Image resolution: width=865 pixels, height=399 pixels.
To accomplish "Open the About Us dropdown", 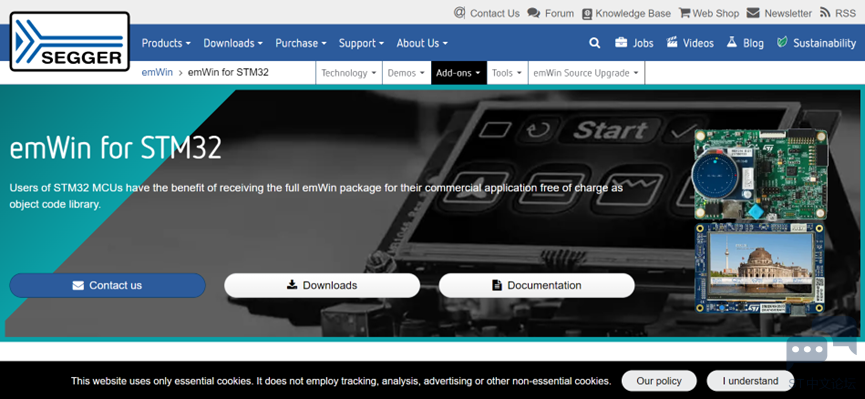I will point(422,43).
